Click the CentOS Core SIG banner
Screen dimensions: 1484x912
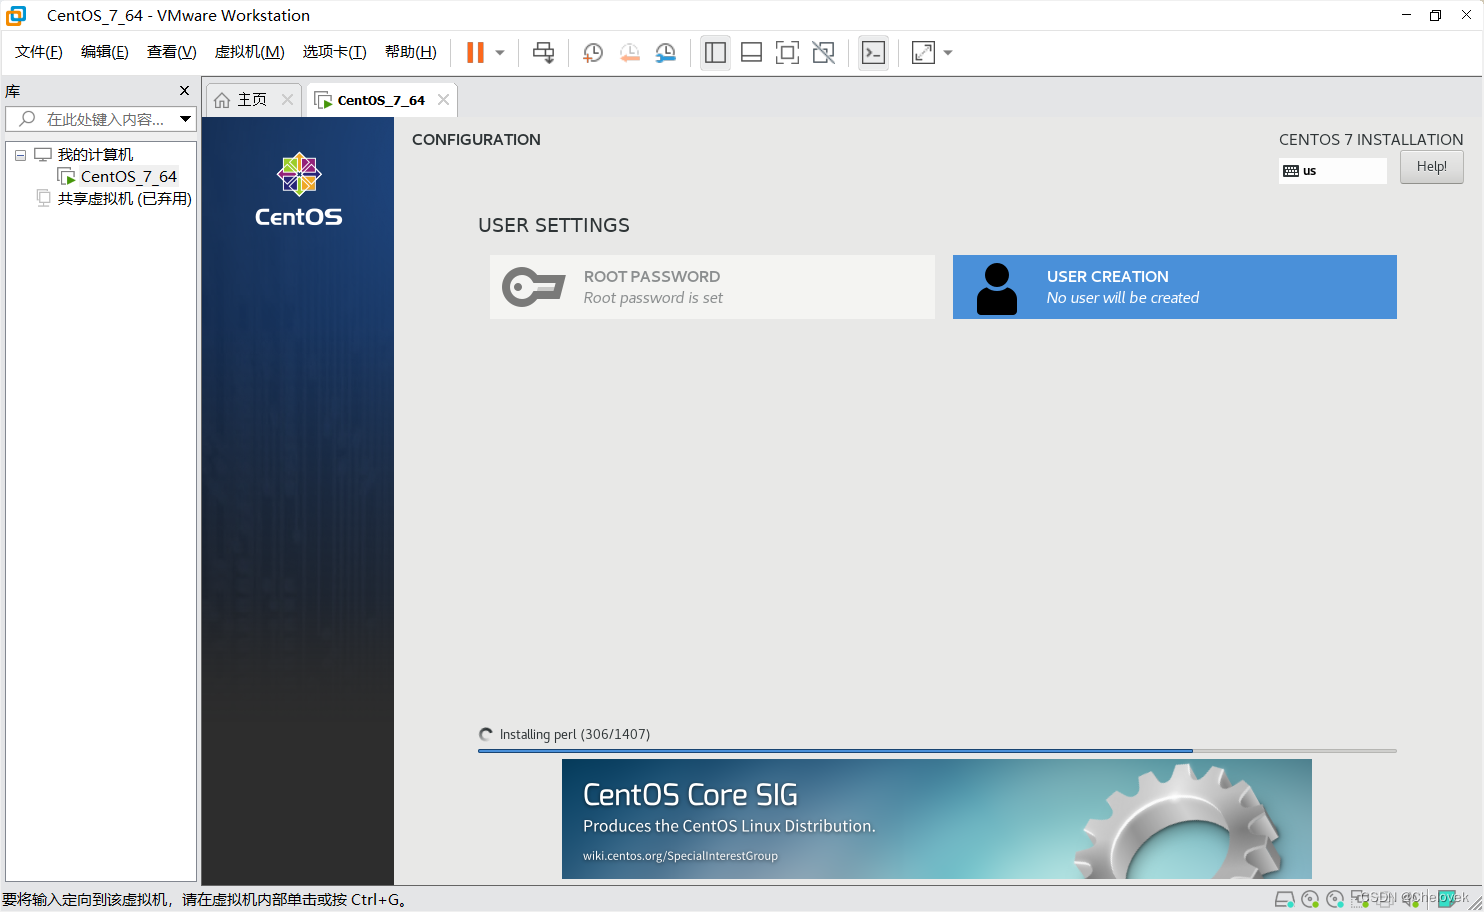[937, 819]
